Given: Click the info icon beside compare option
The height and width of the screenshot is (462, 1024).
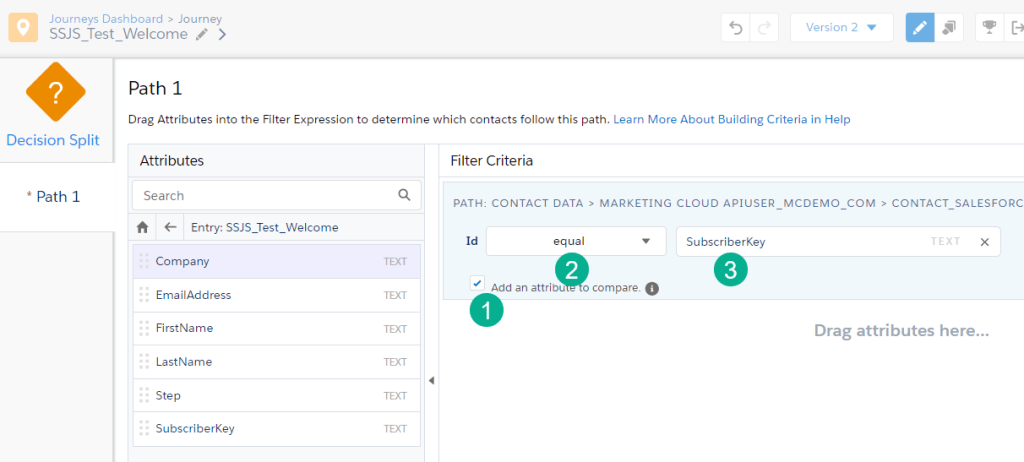Looking at the screenshot, I should pyautogui.click(x=652, y=289).
